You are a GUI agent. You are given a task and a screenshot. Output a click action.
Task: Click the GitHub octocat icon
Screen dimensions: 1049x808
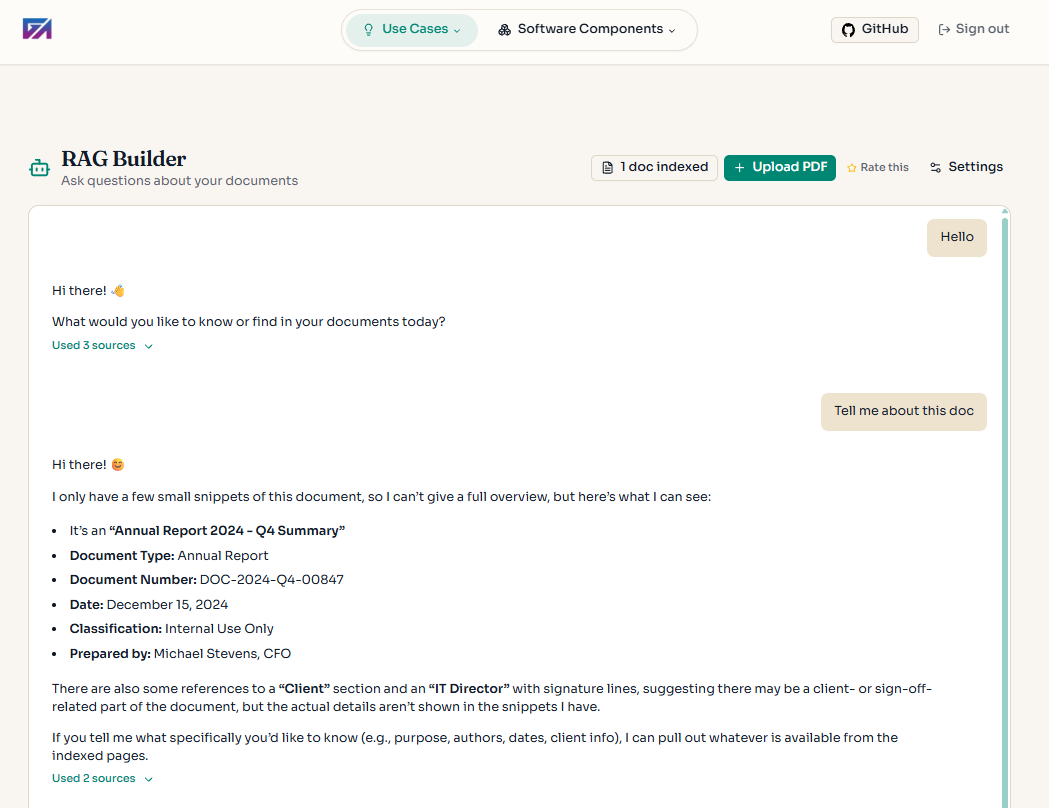coord(848,30)
